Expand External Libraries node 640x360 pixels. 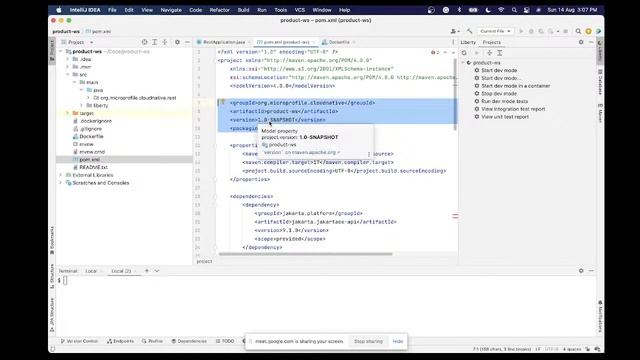[61, 175]
